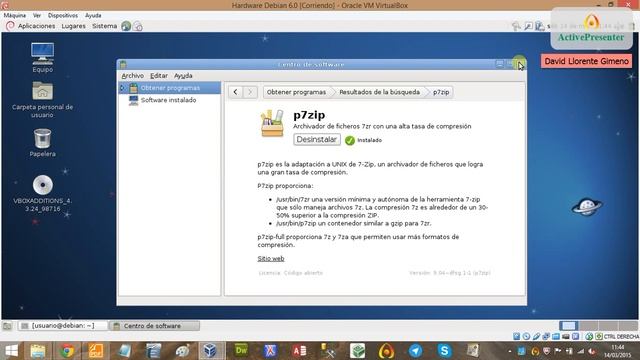
Task: Click the Centro de software taskbar button
Action: pyautogui.click(x=155, y=326)
